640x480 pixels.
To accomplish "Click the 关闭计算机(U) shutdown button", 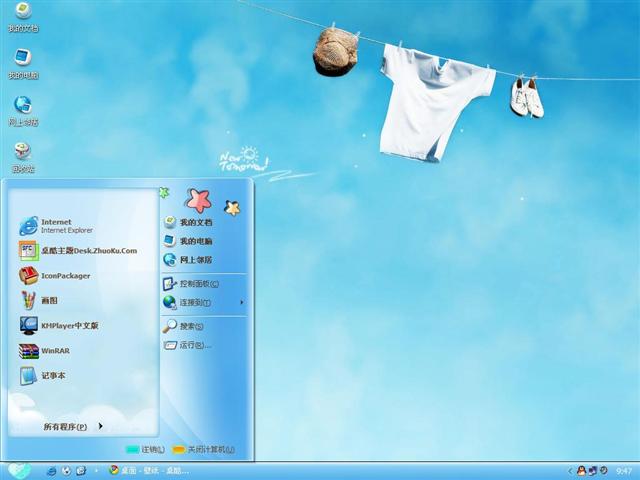I will pyautogui.click(x=203, y=449).
